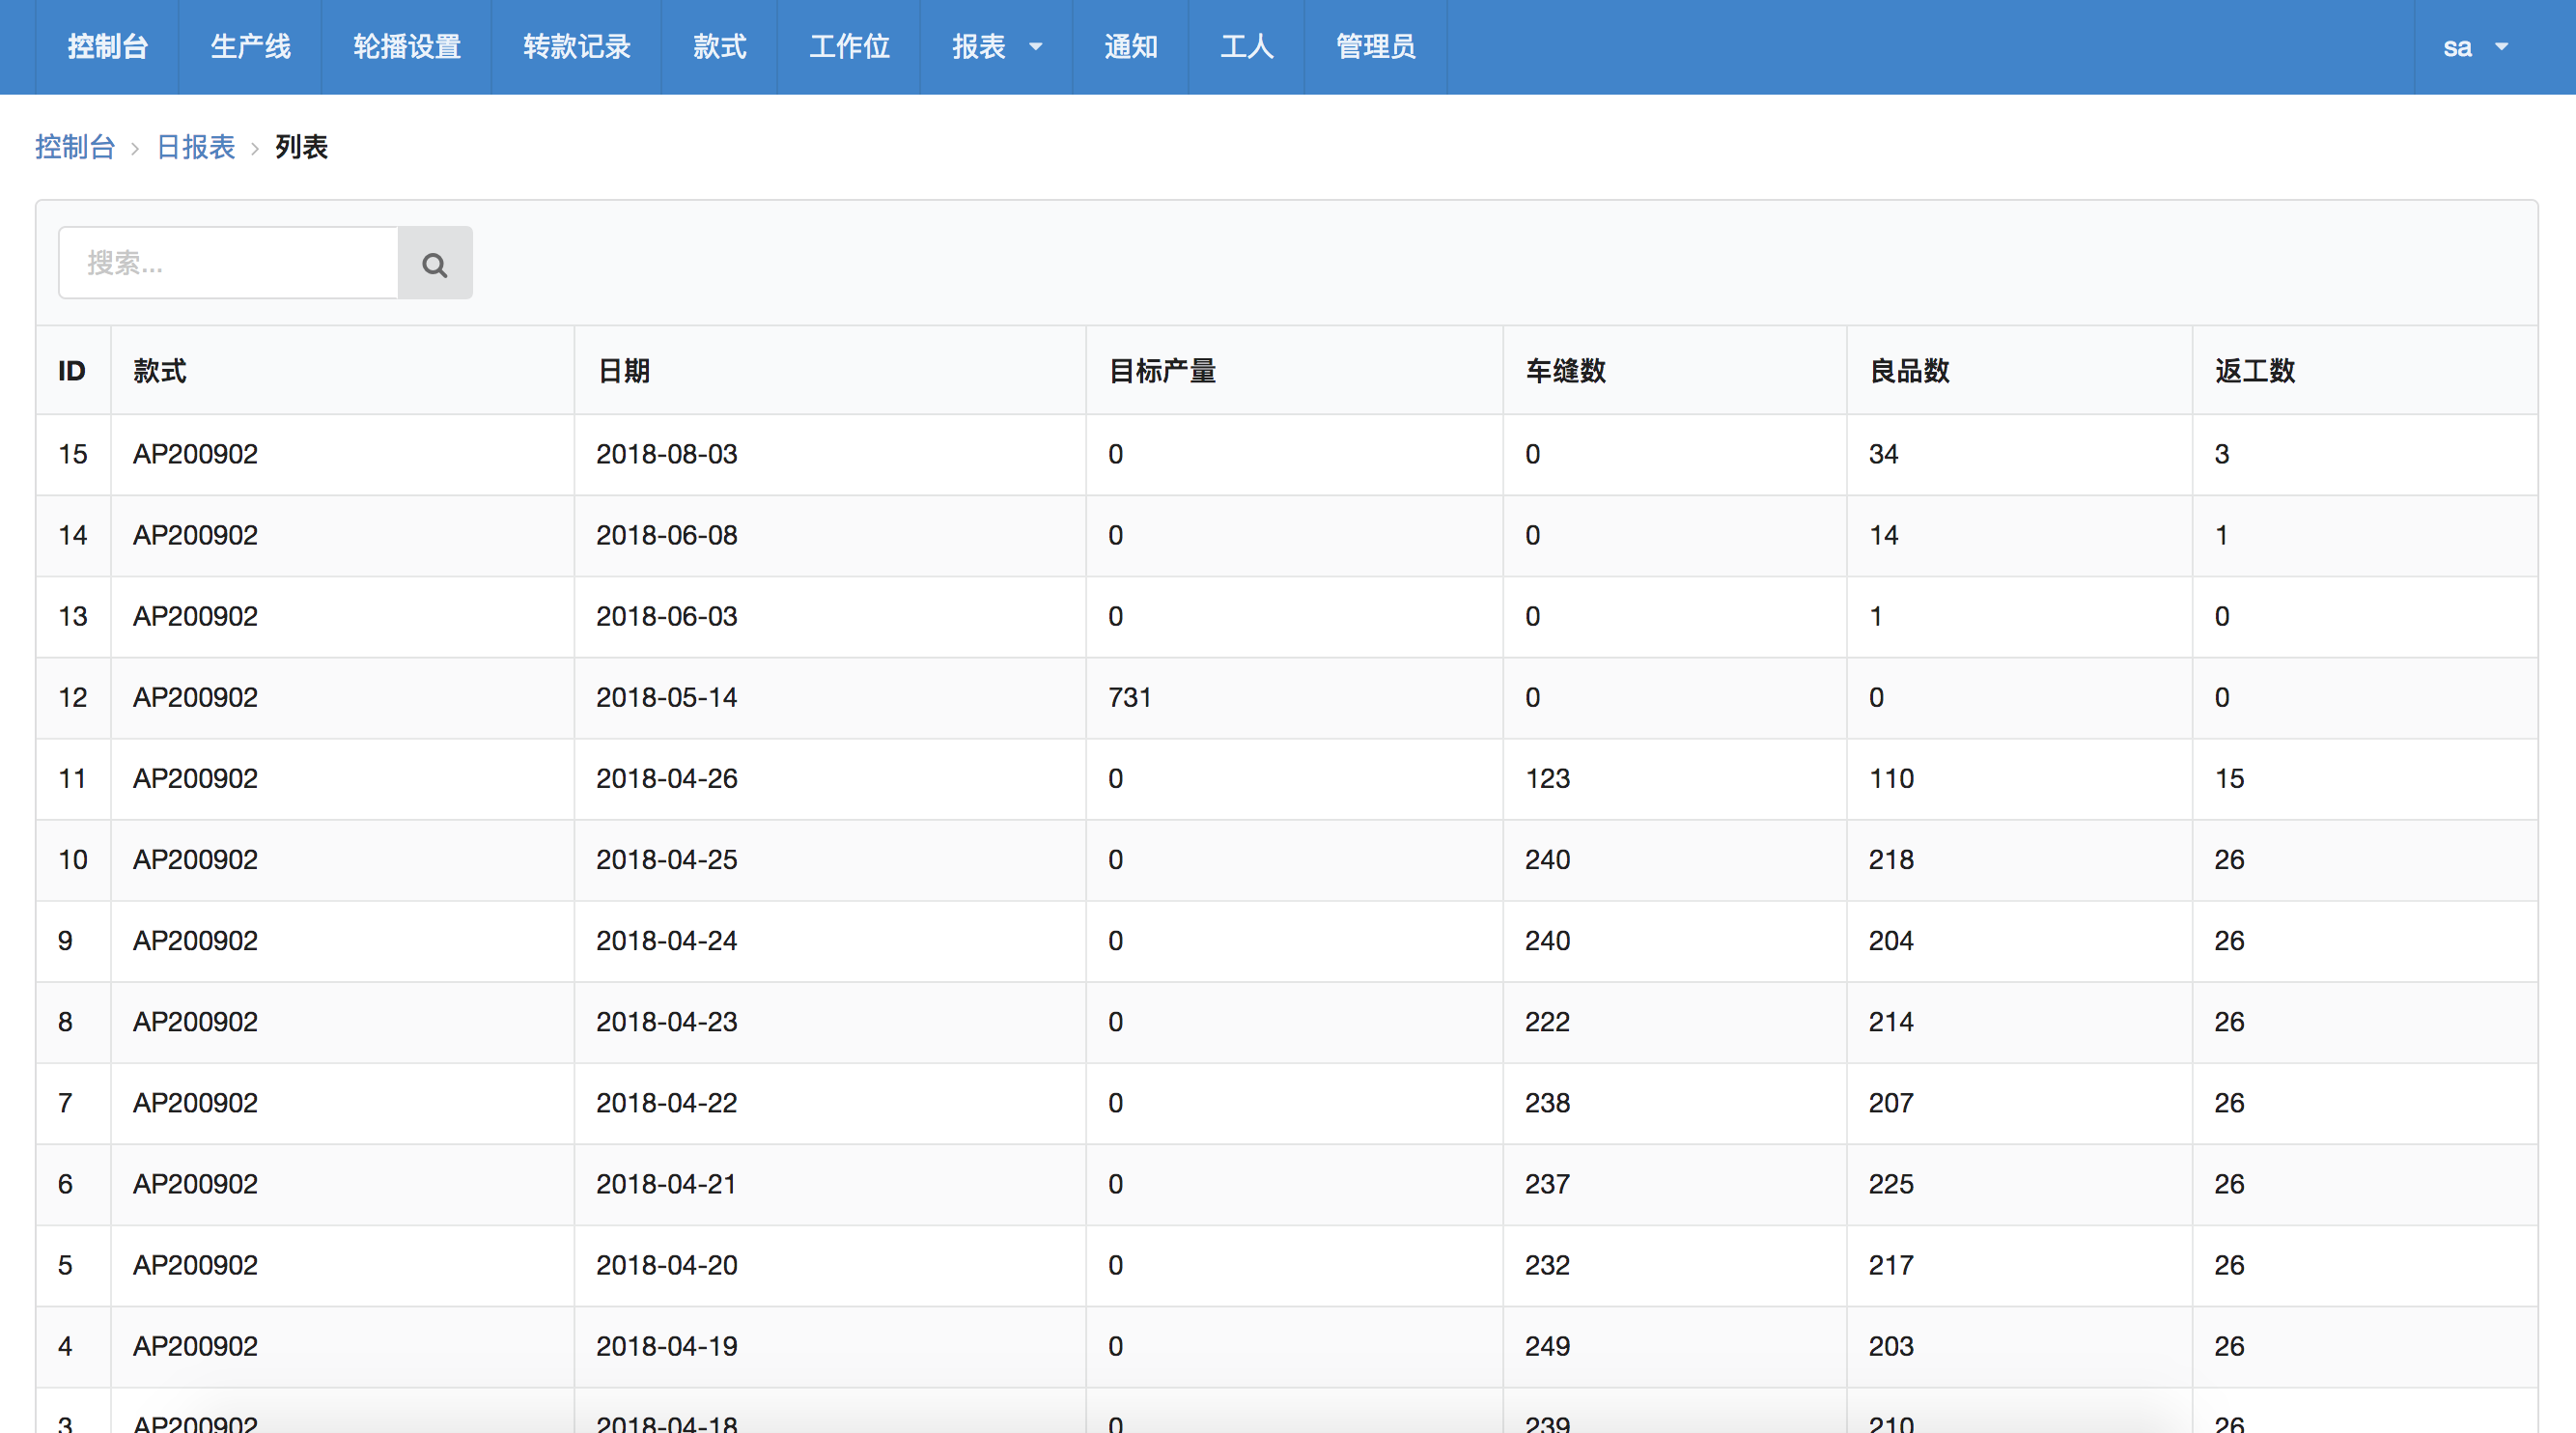Go to the 工人 page
The height and width of the screenshot is (1433, 2576).
point(1246,47)
